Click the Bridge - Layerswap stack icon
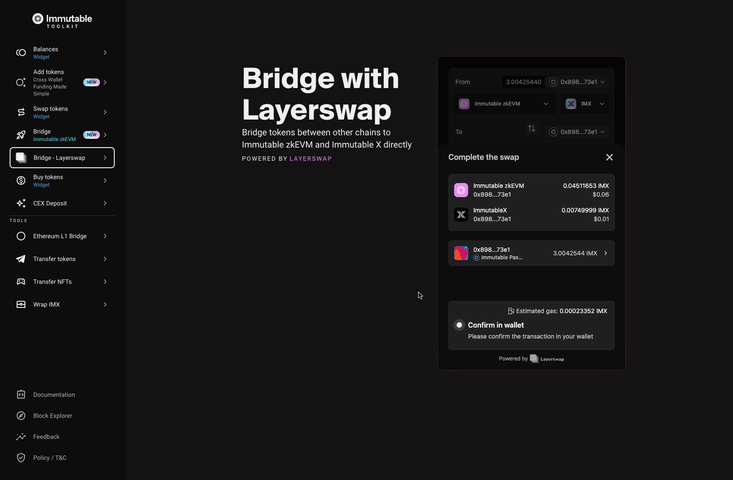The height and width of the screenshot is (480, 733). pyautogui.click(x=21, y=158)
